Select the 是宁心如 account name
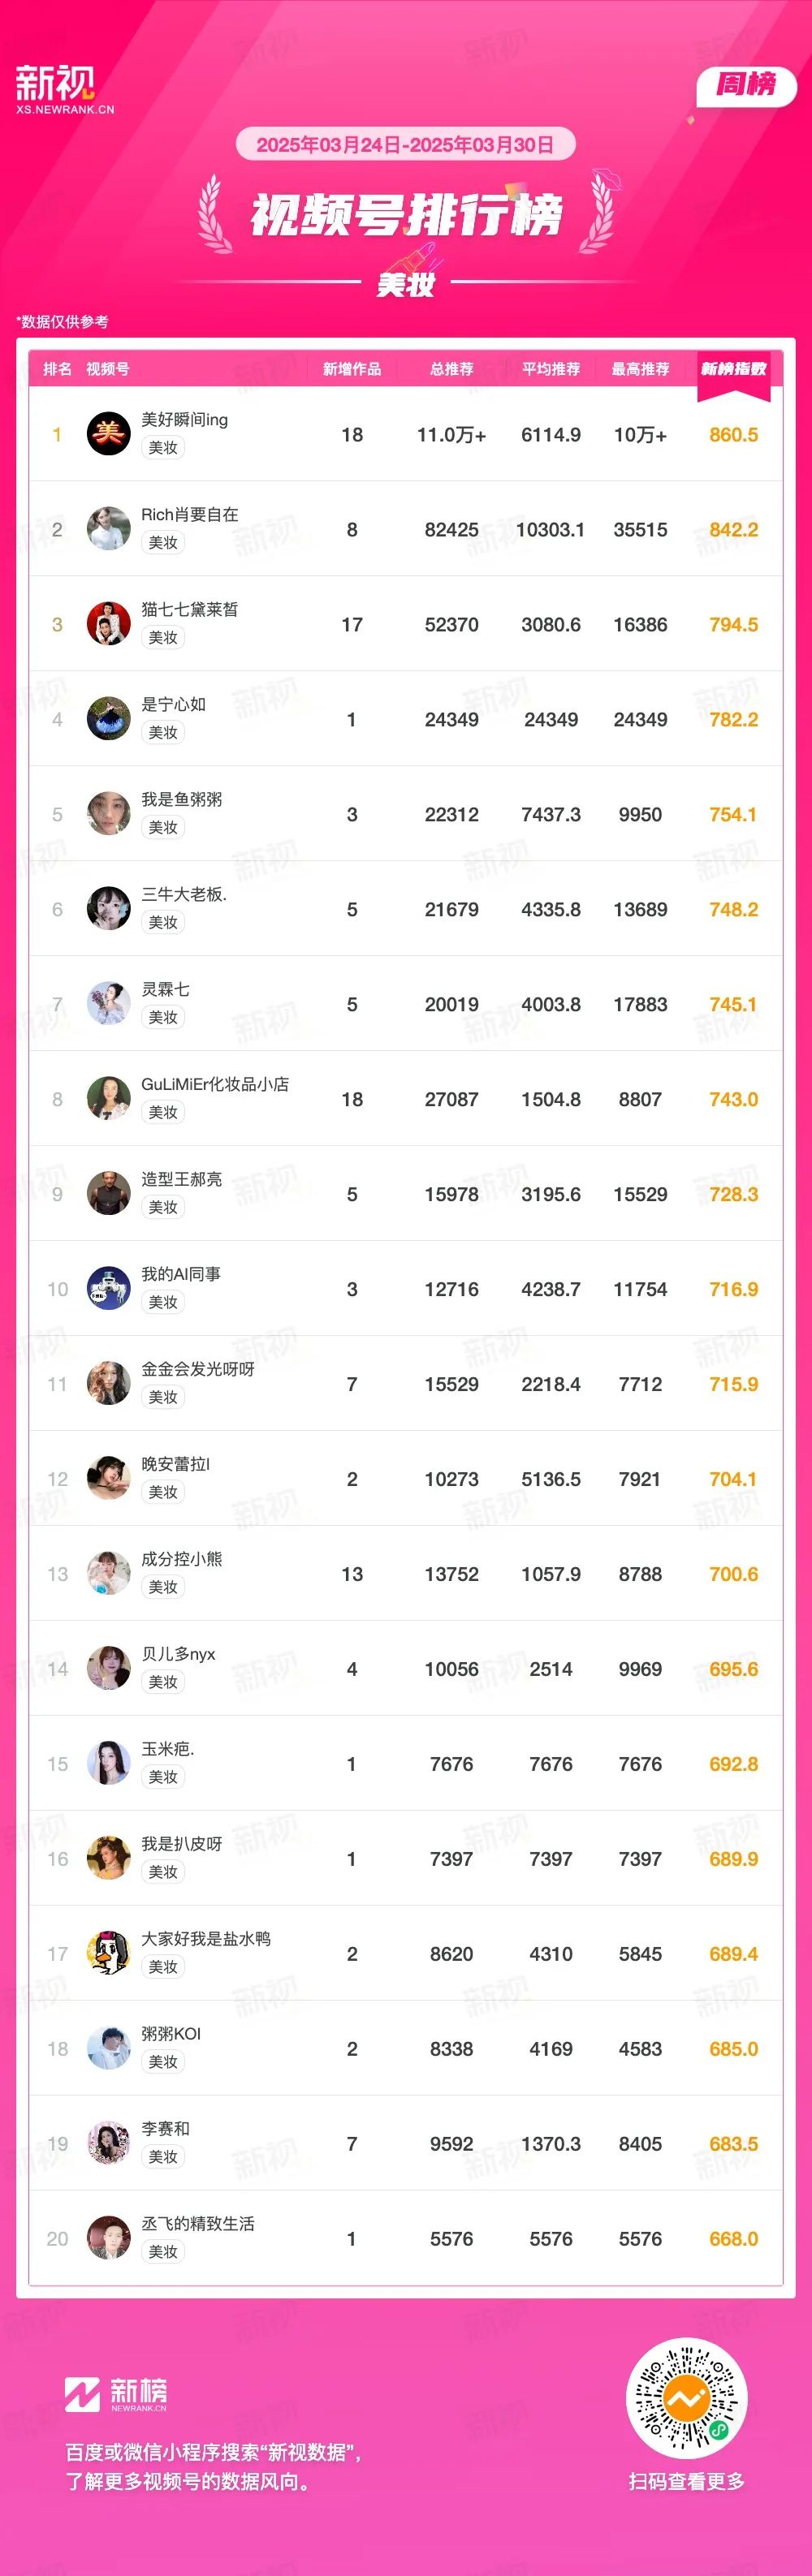The width and height of the screenshot is (812, 2576). (x=173, y=704)
